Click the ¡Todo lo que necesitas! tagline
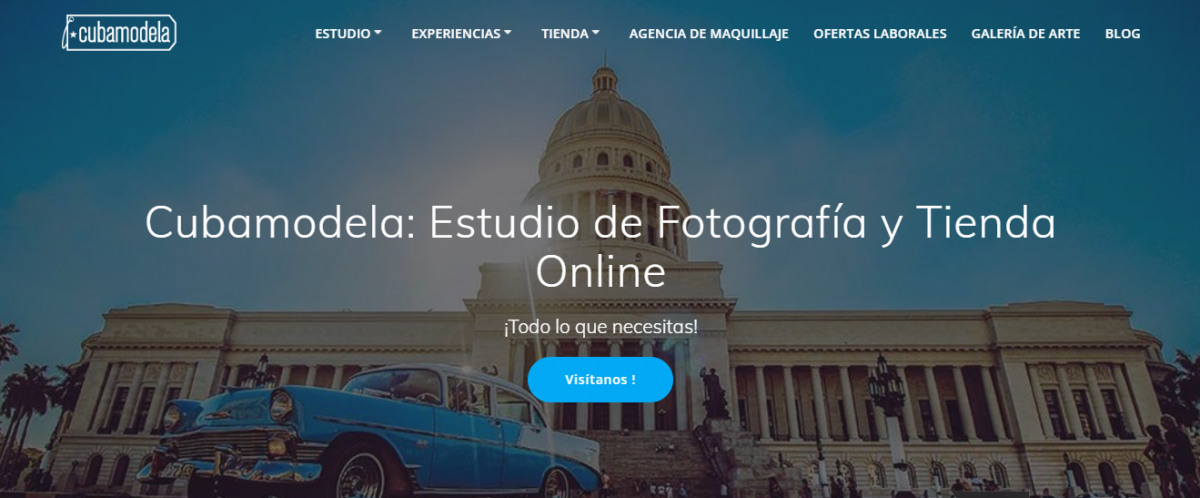 [600, 327]
